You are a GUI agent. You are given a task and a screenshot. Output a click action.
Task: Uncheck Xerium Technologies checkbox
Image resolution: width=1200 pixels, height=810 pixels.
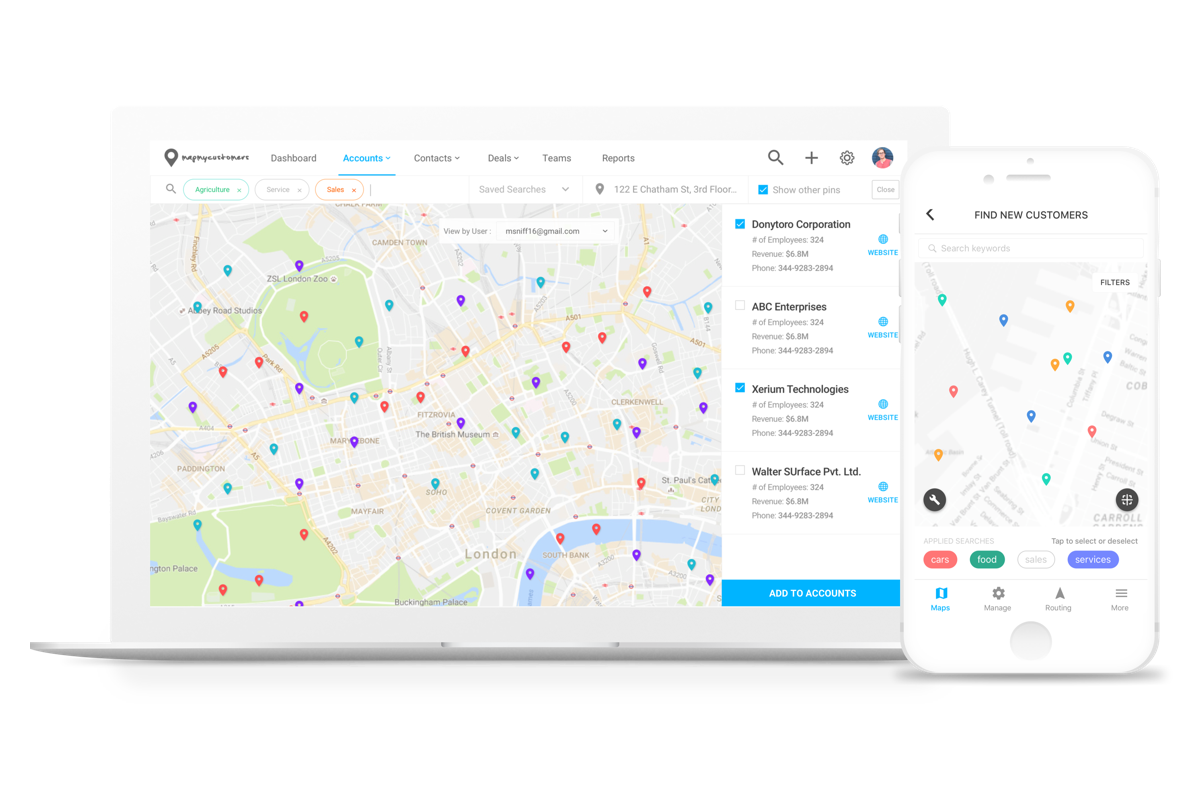click(740, 388)
